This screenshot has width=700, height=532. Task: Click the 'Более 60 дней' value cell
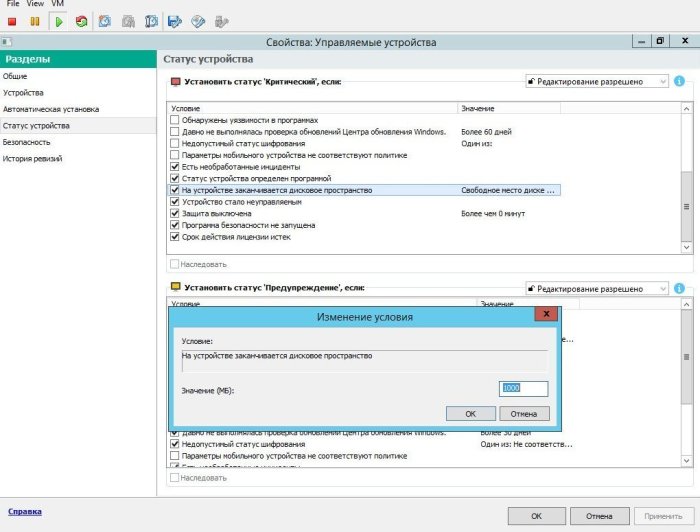click(x=486, y=132)
